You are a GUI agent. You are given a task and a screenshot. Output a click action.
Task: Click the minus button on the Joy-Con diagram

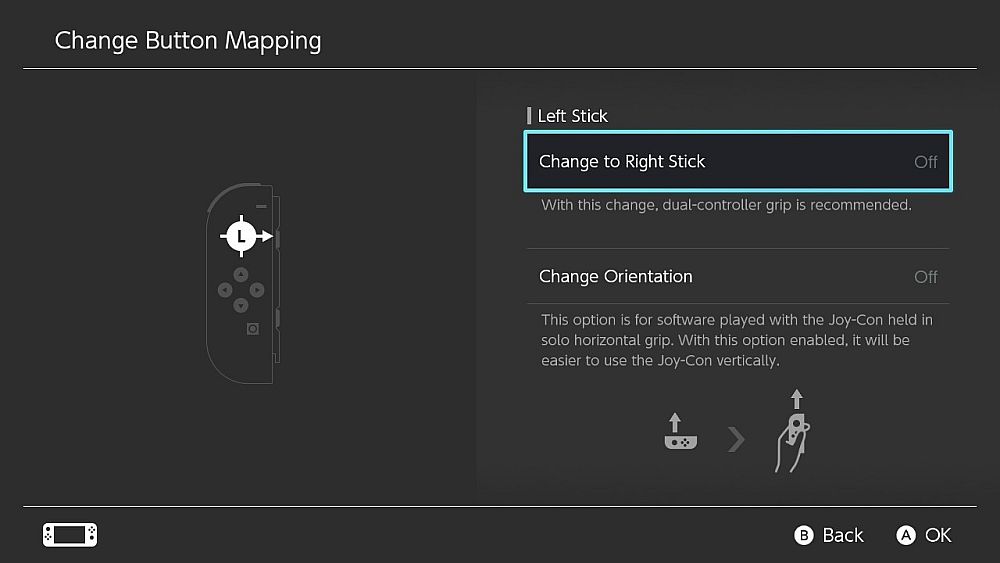click(261, 207)
